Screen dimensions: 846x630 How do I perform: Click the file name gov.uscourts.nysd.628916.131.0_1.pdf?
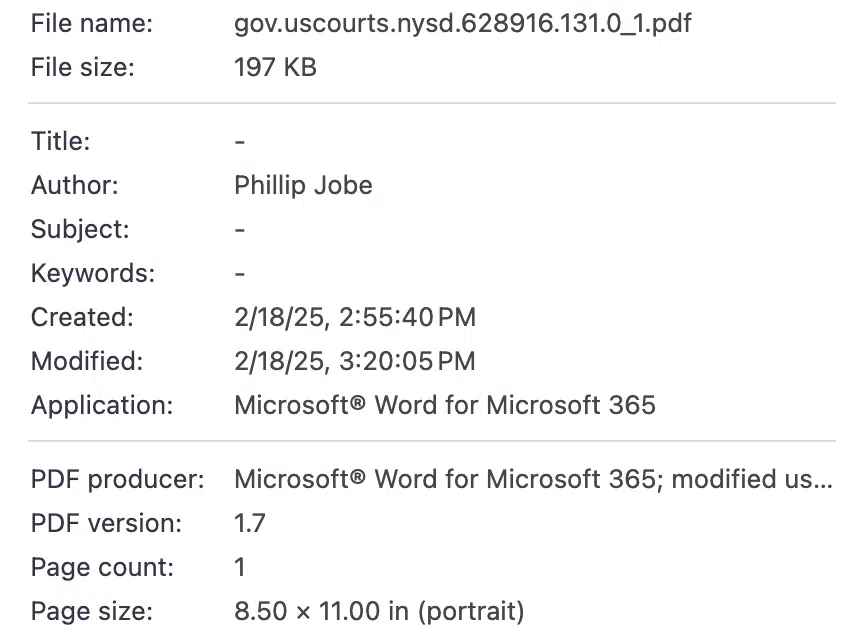click(462, 24)
